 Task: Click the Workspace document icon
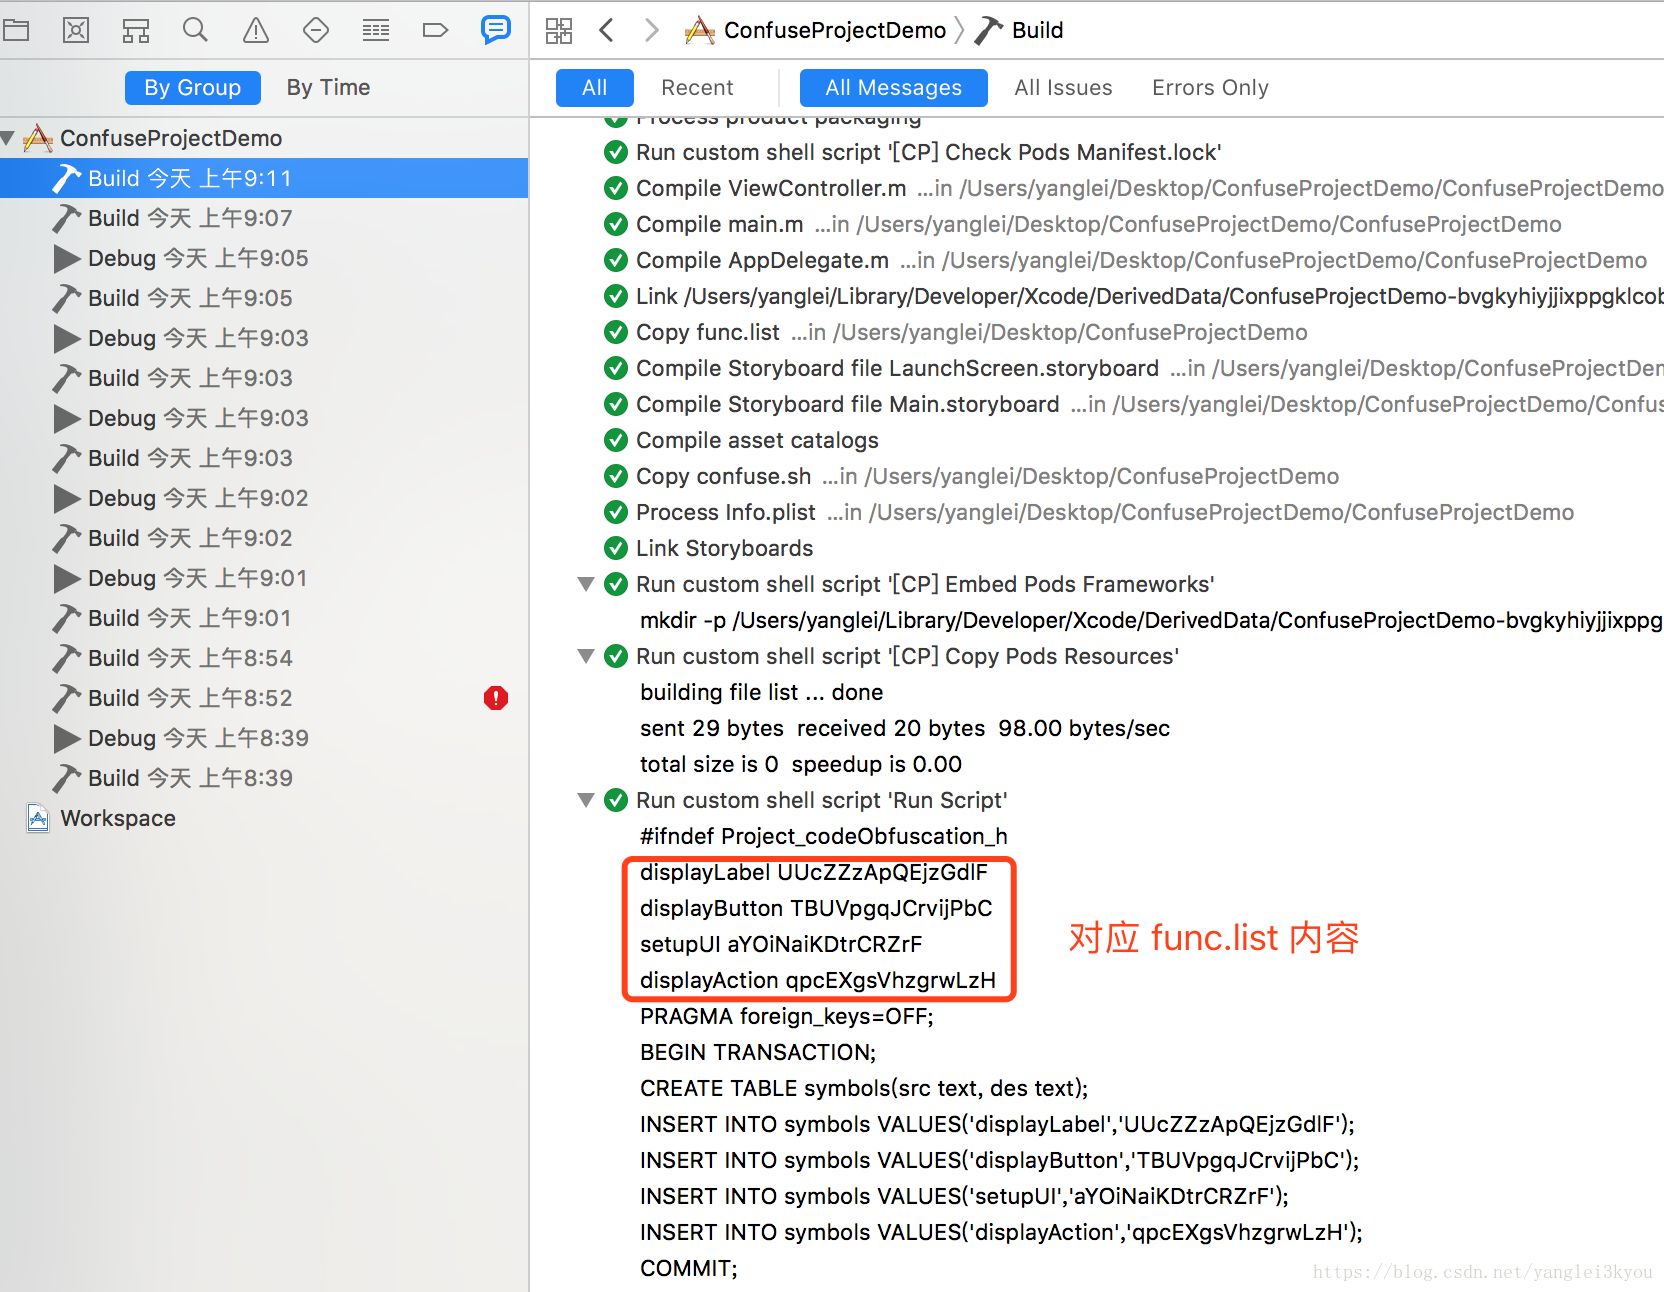(x=38, y=818)
